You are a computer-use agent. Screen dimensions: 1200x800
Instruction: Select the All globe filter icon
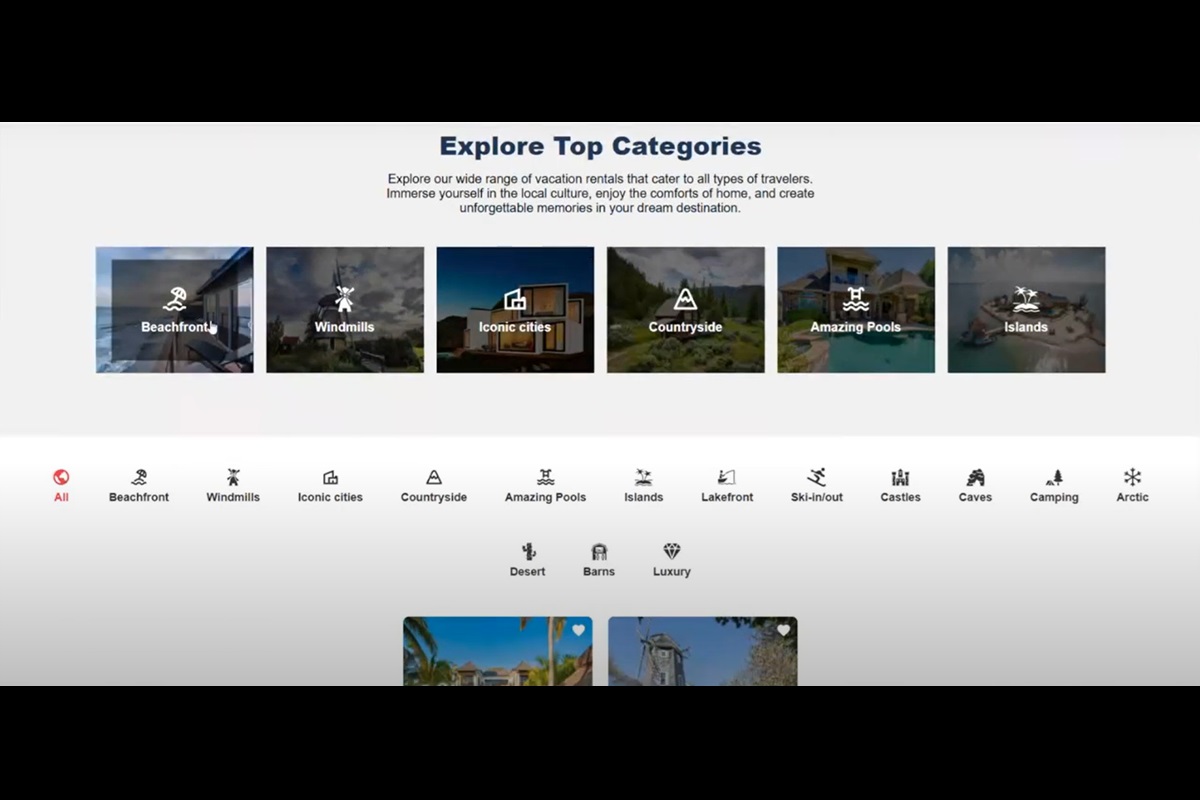(61, 477)
